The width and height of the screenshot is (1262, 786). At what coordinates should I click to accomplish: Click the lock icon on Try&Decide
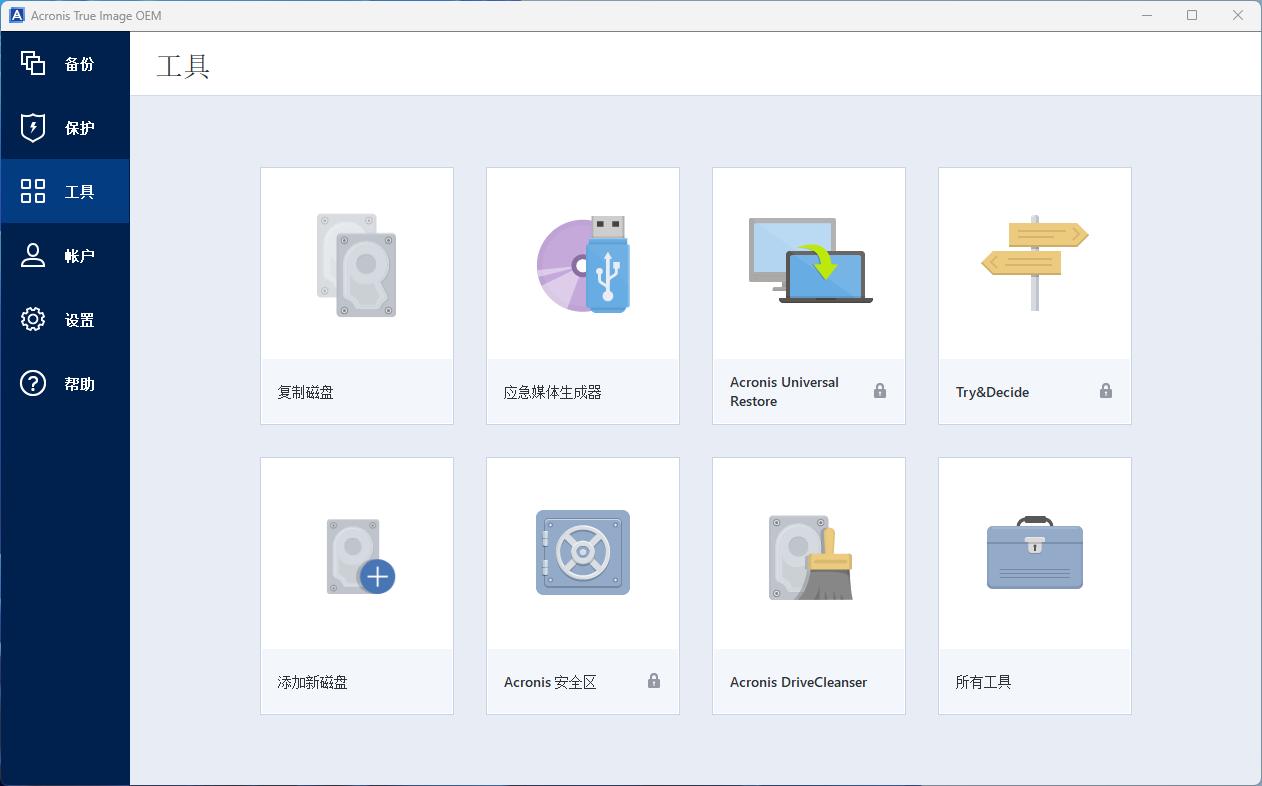point(1106,392)
